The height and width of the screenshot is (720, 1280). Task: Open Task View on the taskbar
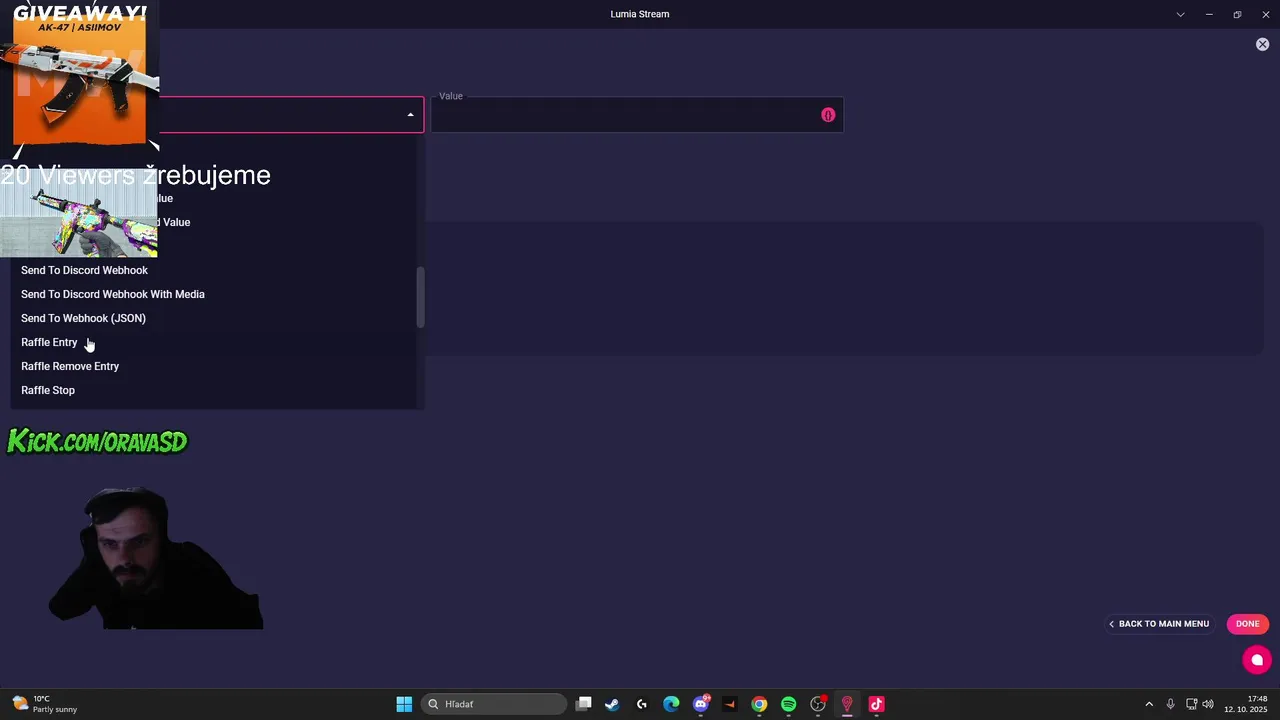click(x=584, y=704)
